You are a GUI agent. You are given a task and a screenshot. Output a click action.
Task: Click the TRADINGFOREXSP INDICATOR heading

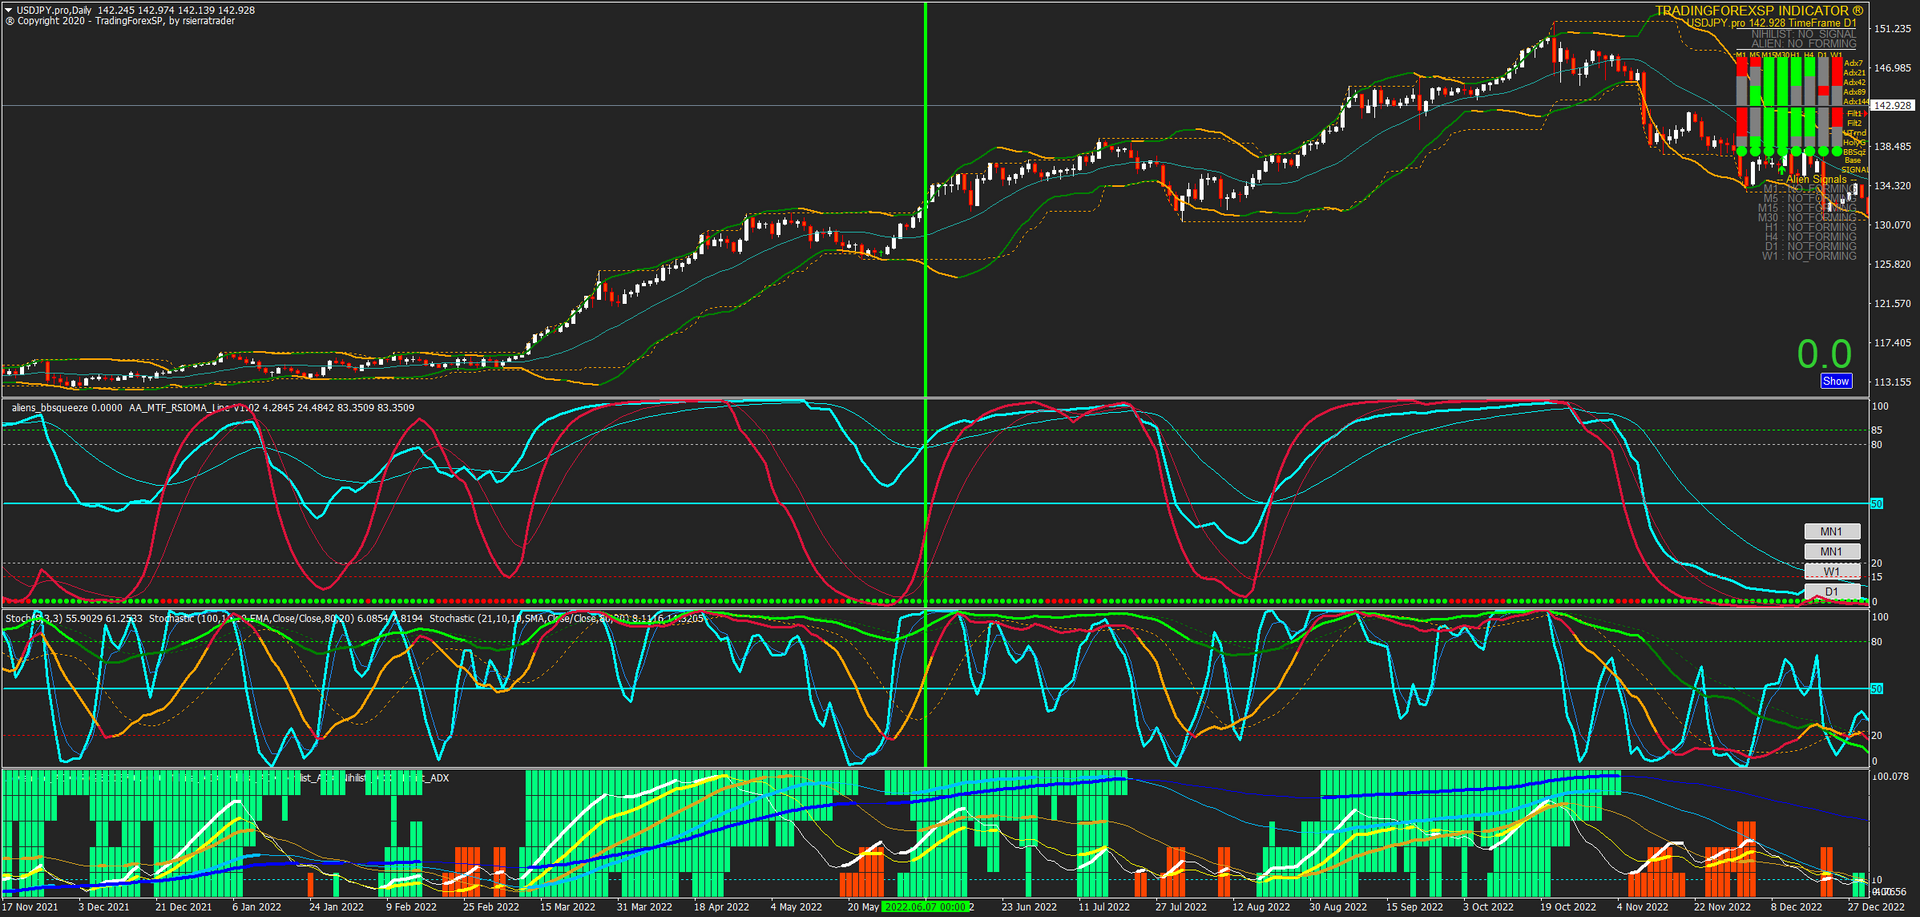[1759, 11]
